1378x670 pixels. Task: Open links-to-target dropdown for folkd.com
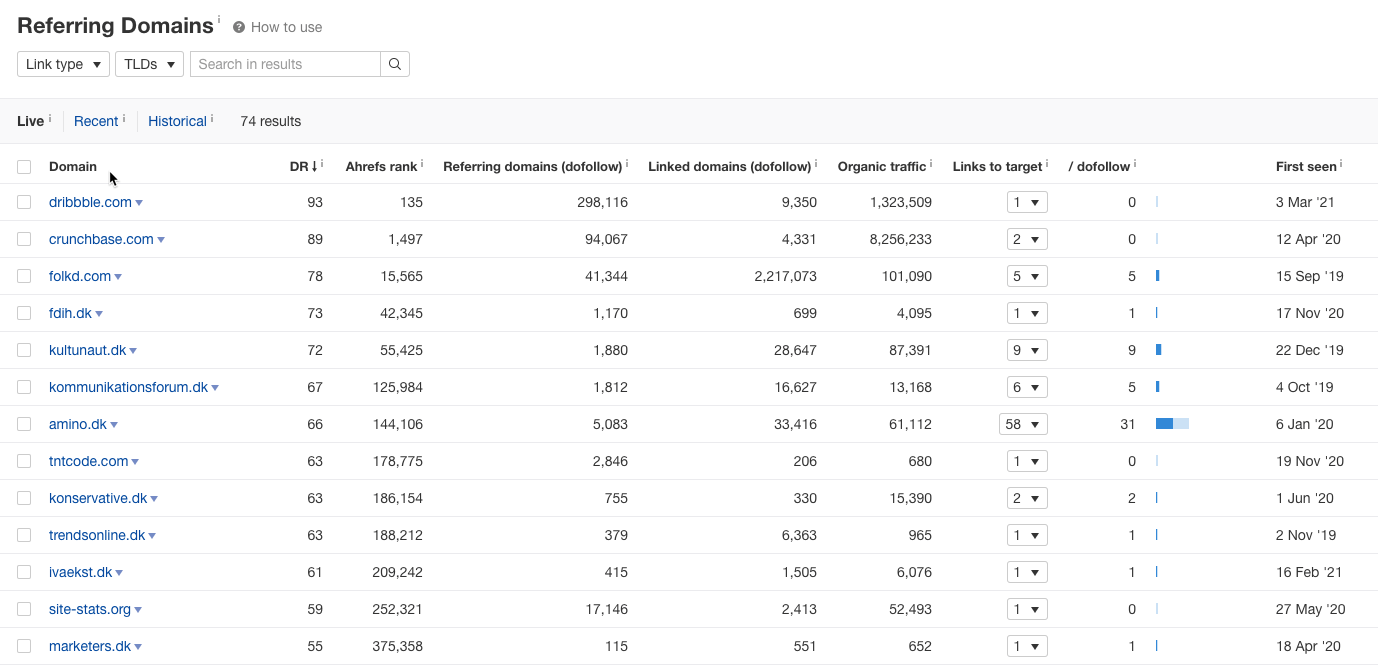click(1027, 276)
